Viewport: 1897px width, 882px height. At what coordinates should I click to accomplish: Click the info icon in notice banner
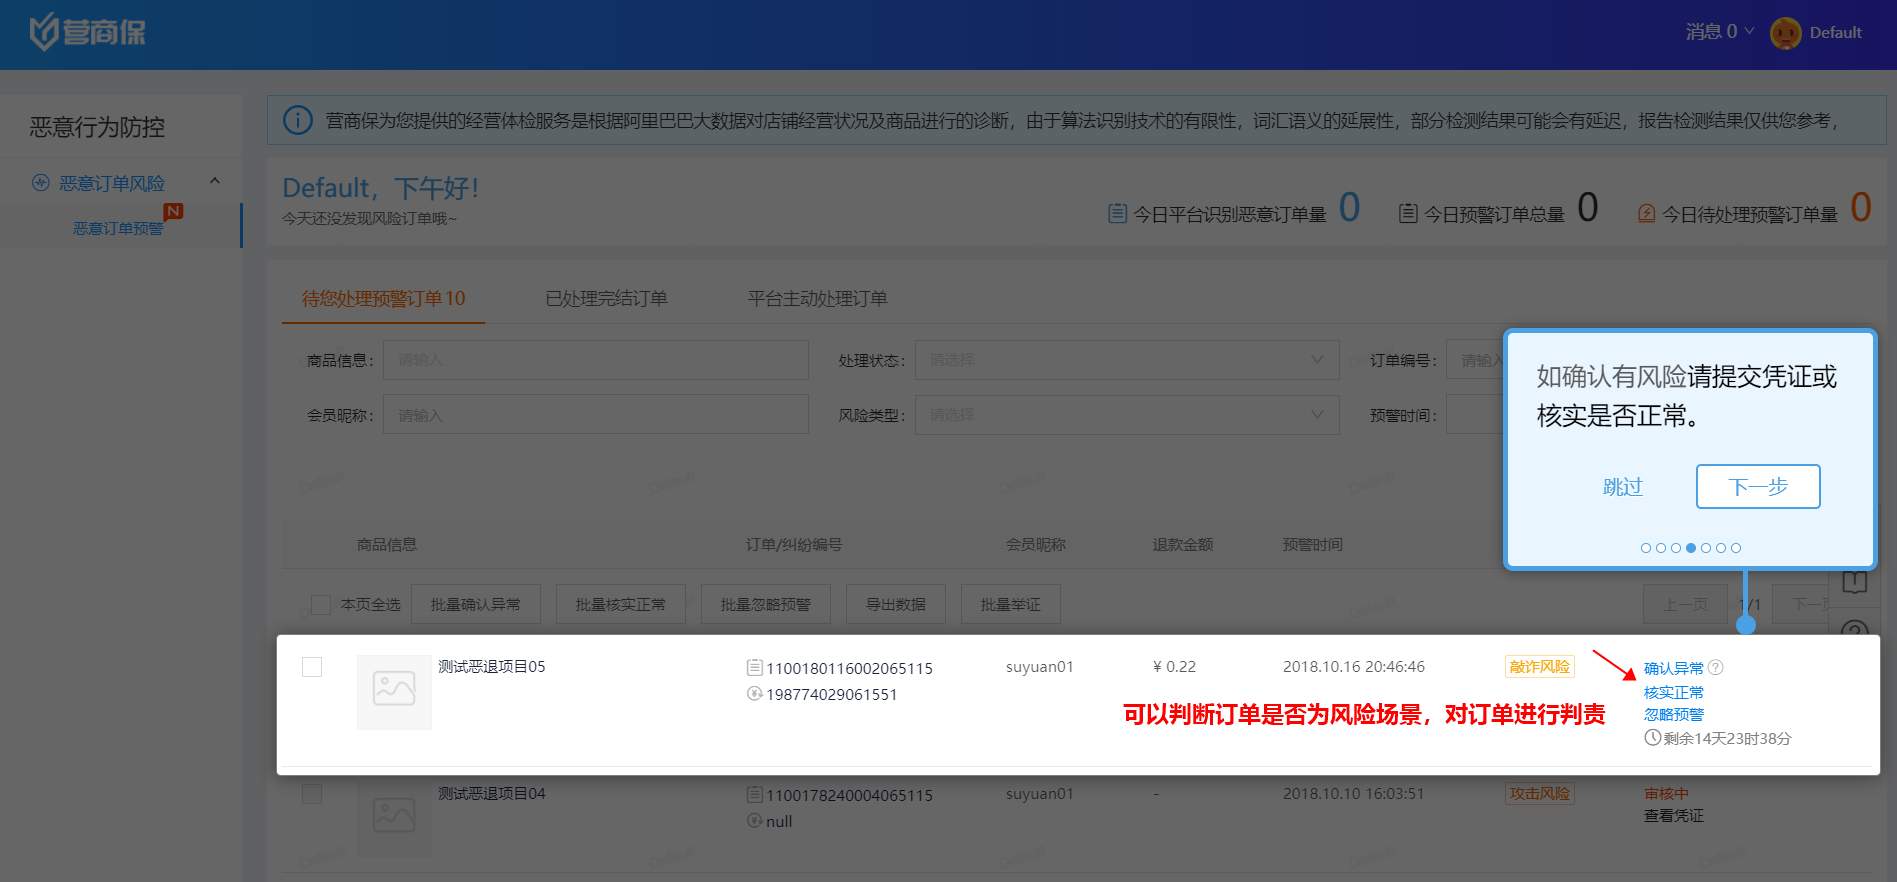[298, 121]
